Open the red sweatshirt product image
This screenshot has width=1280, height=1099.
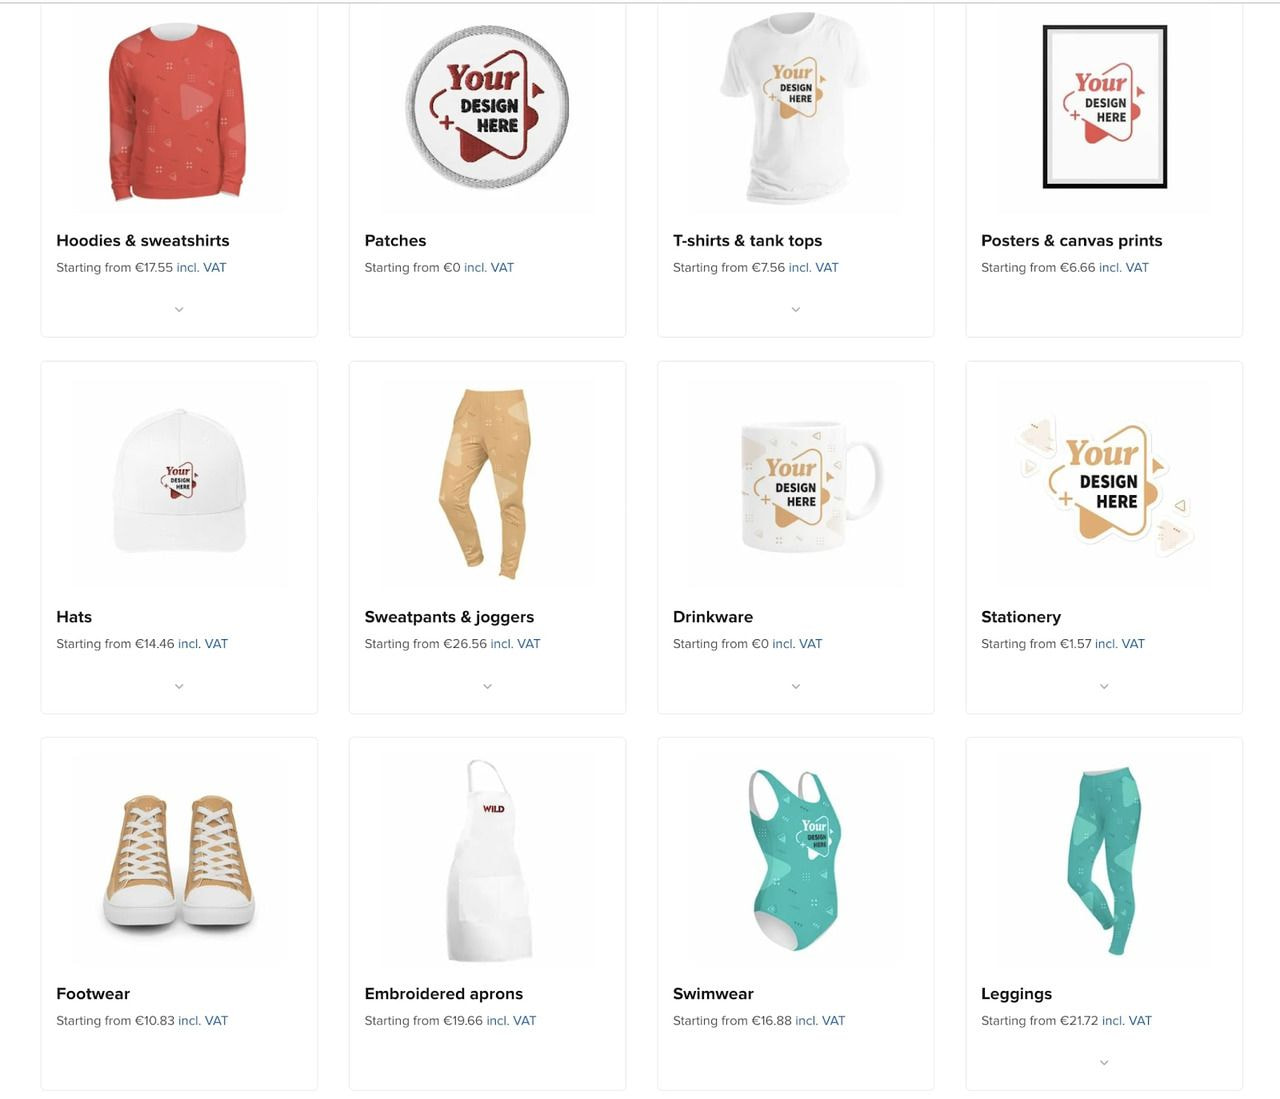(x=177, y=112)
